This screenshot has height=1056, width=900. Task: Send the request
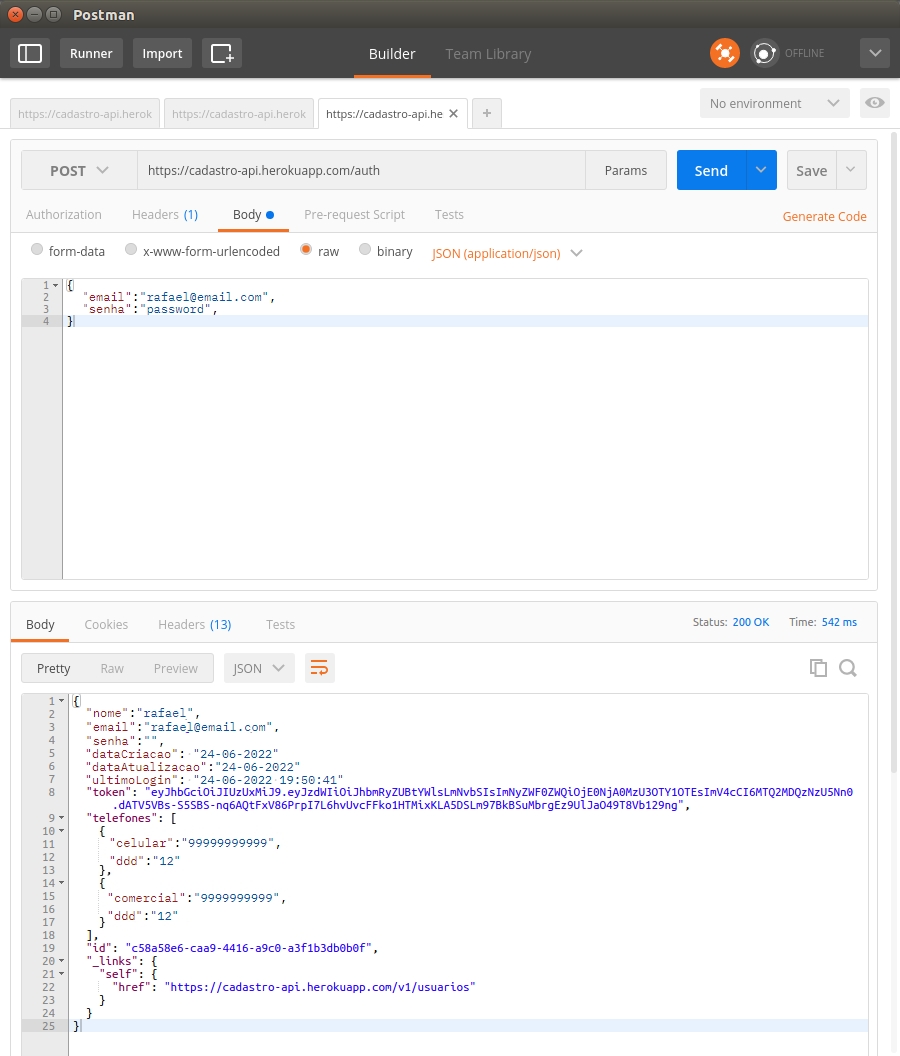711,170
